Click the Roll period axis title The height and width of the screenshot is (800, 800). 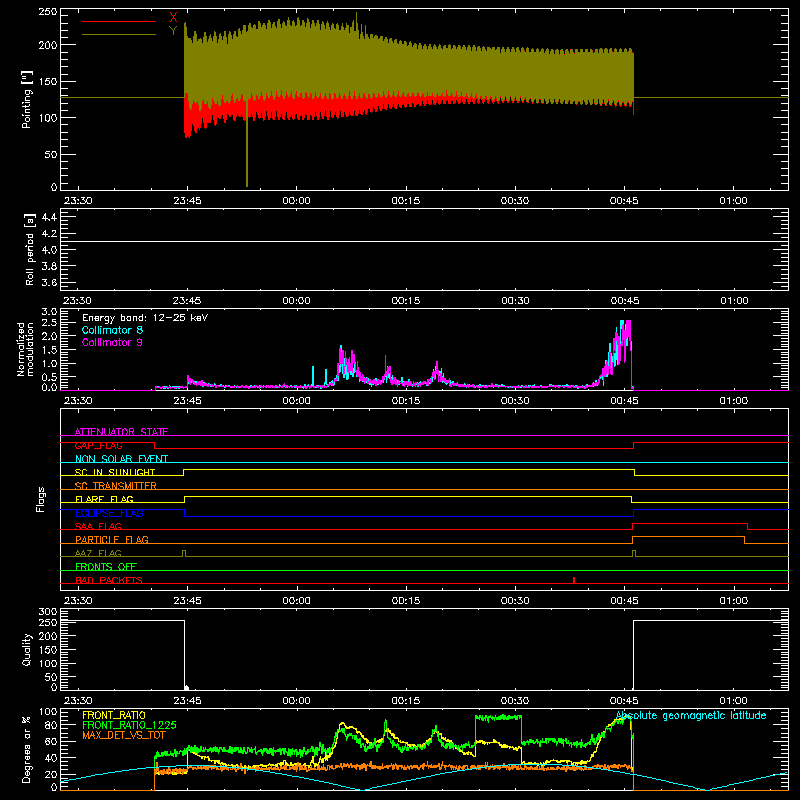(x=30, y=249)
